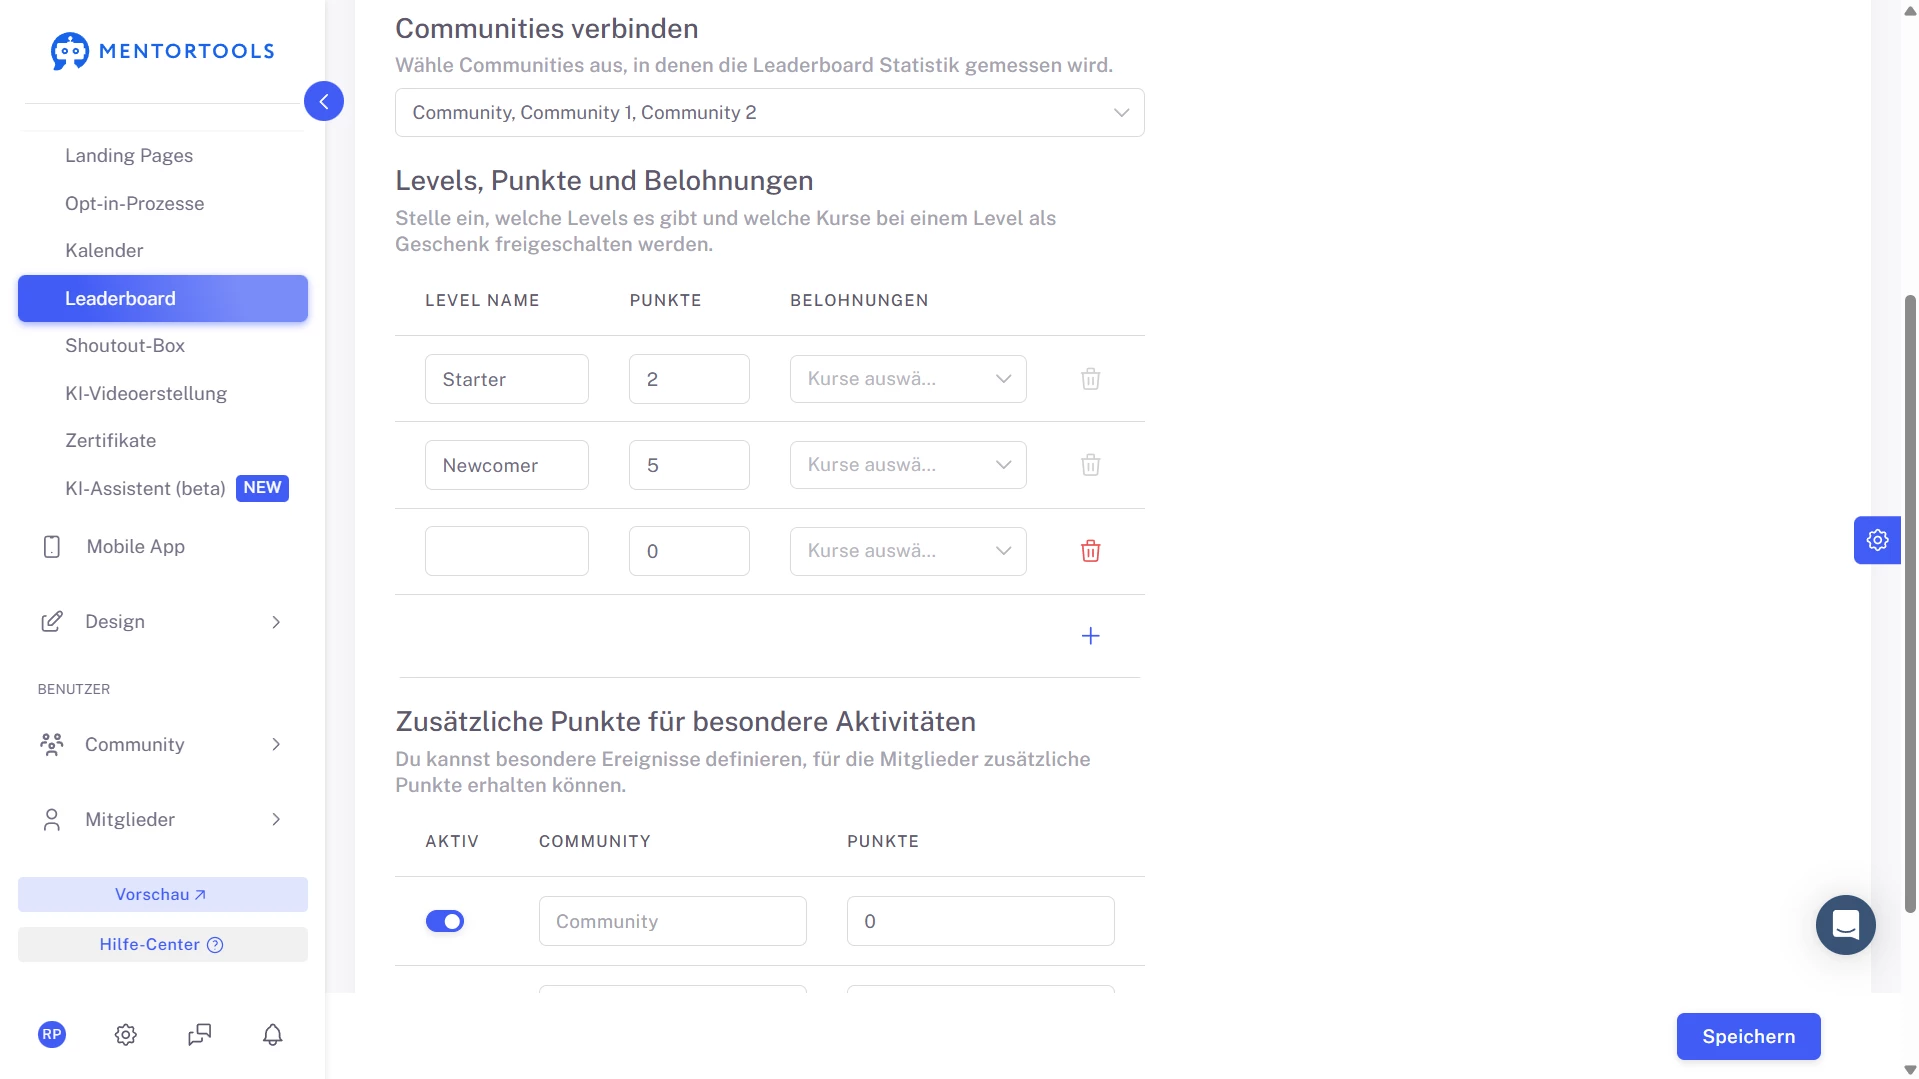Image resolution: width=1919 pixels, height=1079 pixels.
Task: Click the trash icon for Newcomer level
Action: pyautogui.click(x=1090, y=465)
